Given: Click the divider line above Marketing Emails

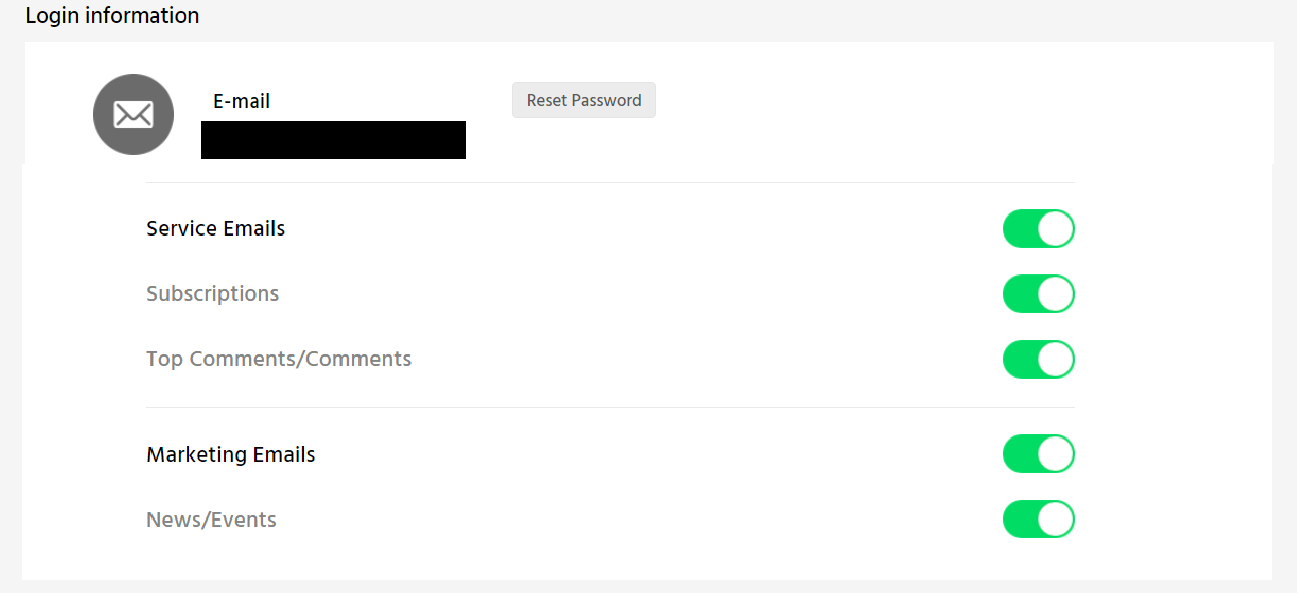Looking at the screenshot, I should pos(610,407).
